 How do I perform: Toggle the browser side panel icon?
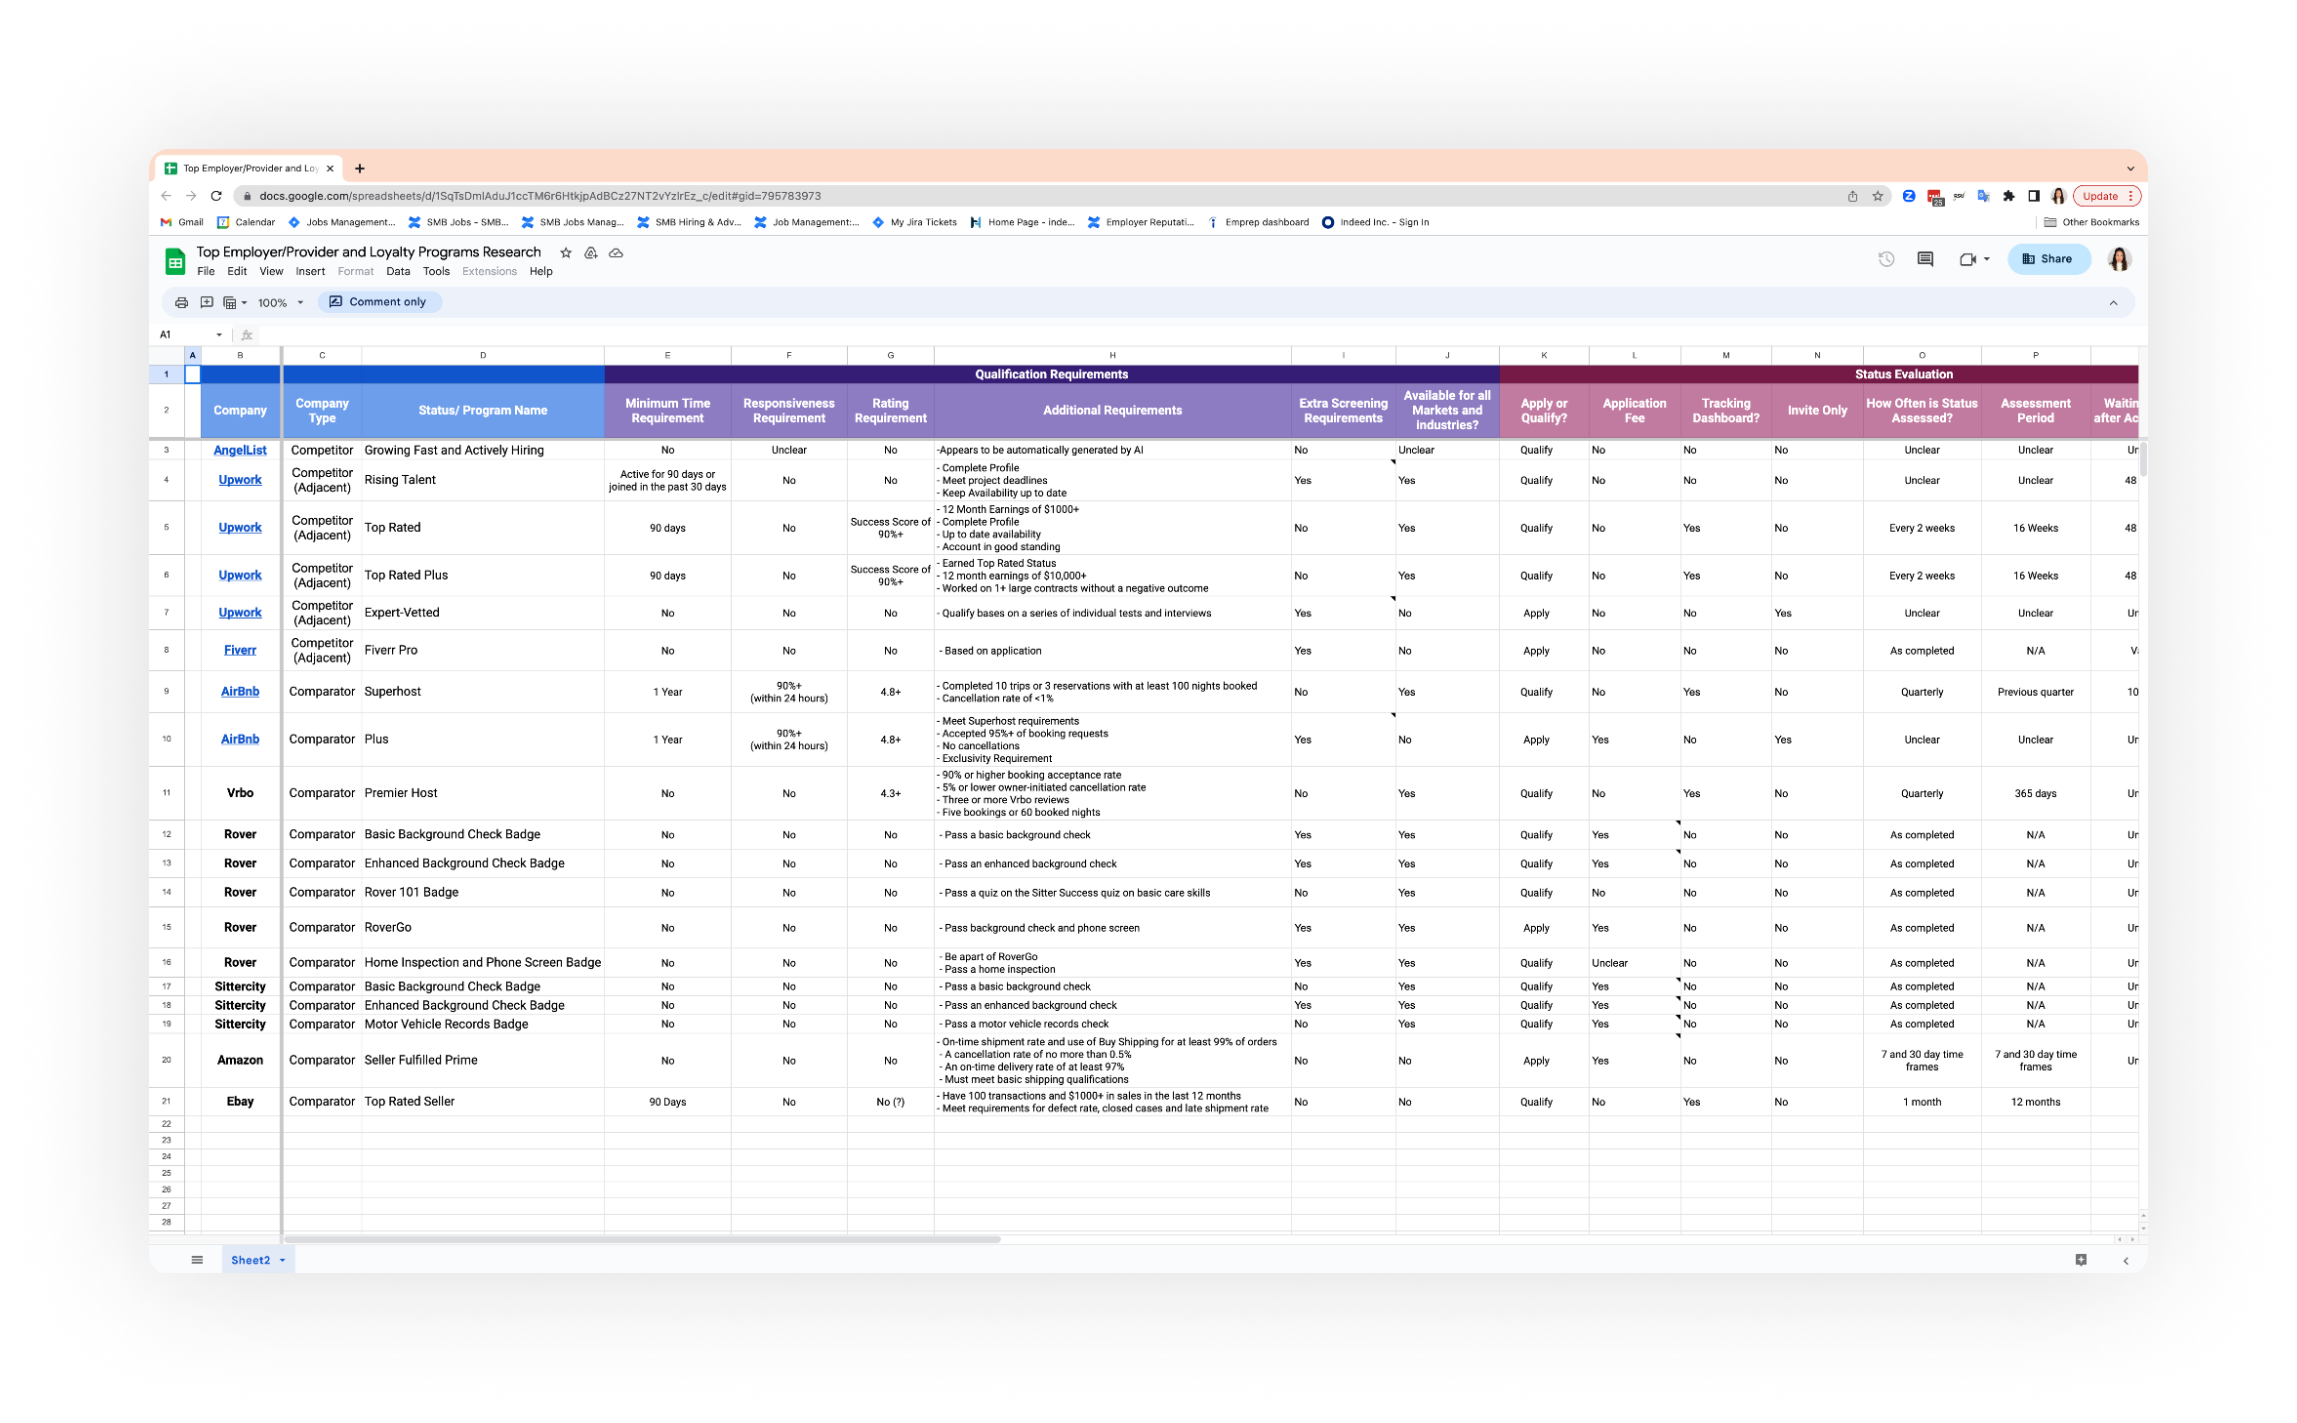2033,196
